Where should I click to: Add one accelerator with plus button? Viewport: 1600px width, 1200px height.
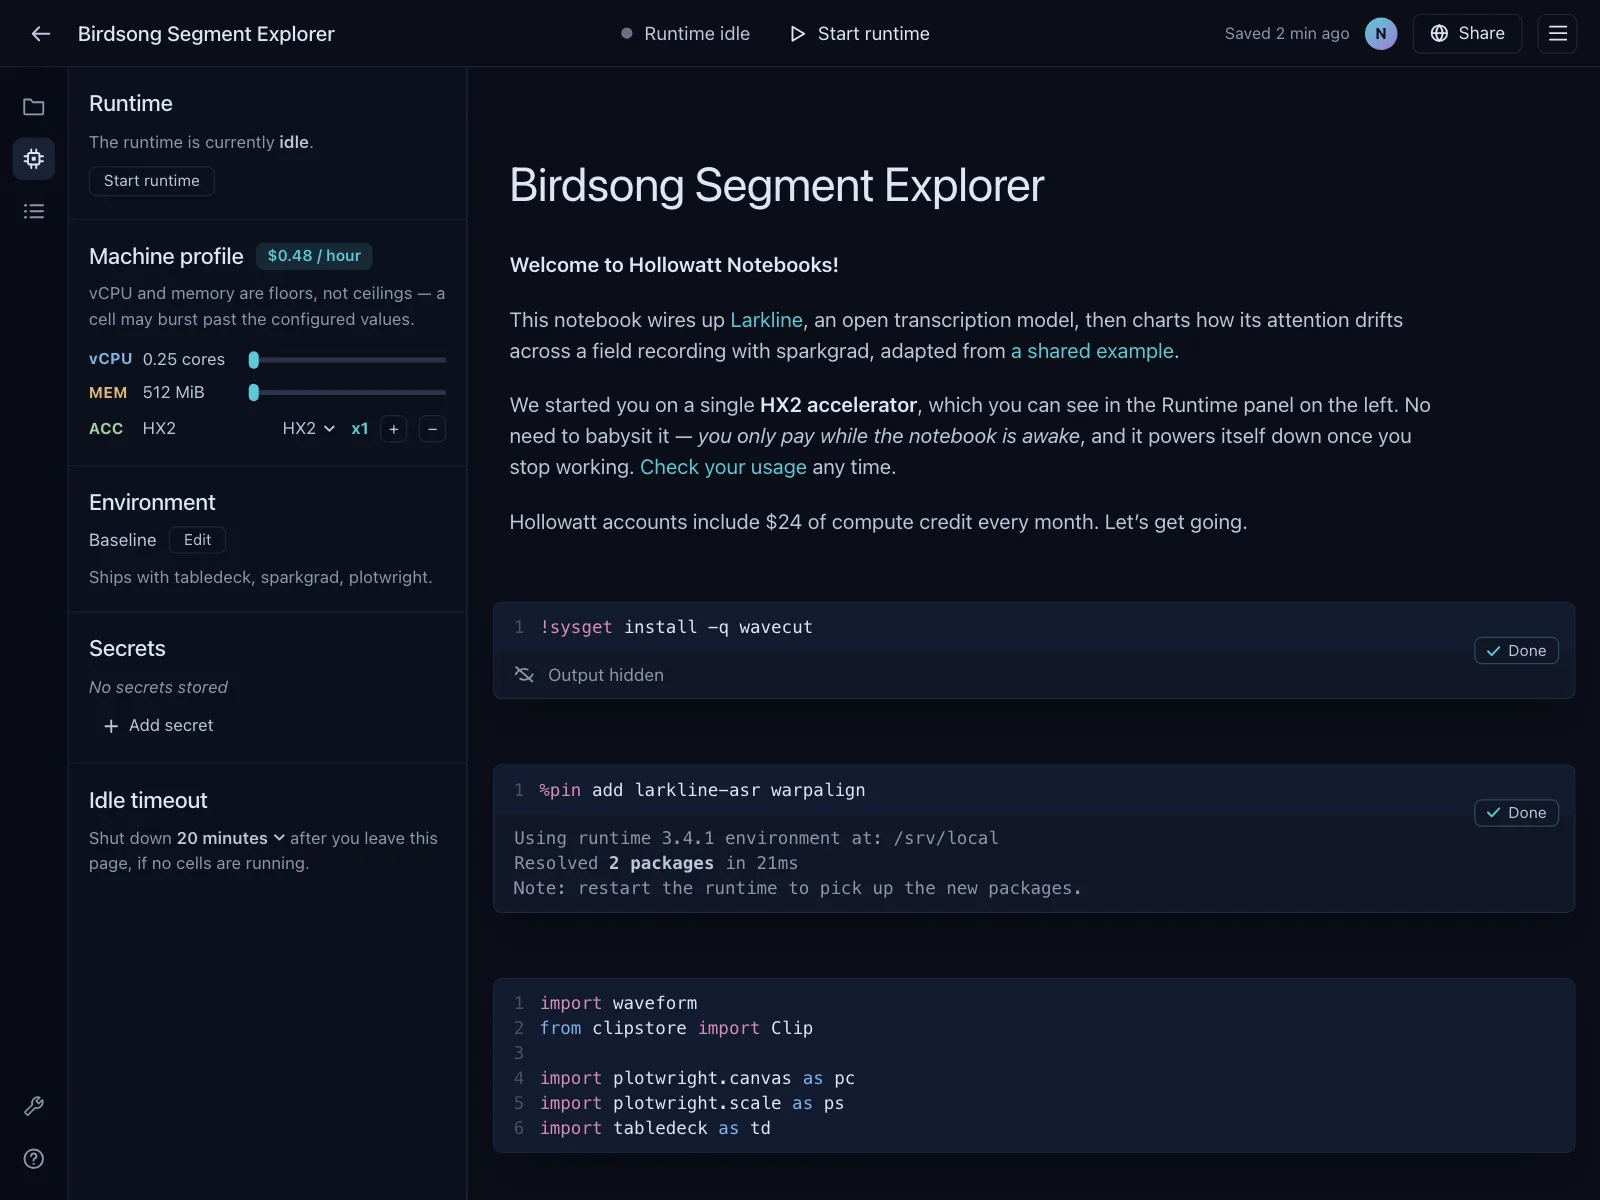coord(394,429)
